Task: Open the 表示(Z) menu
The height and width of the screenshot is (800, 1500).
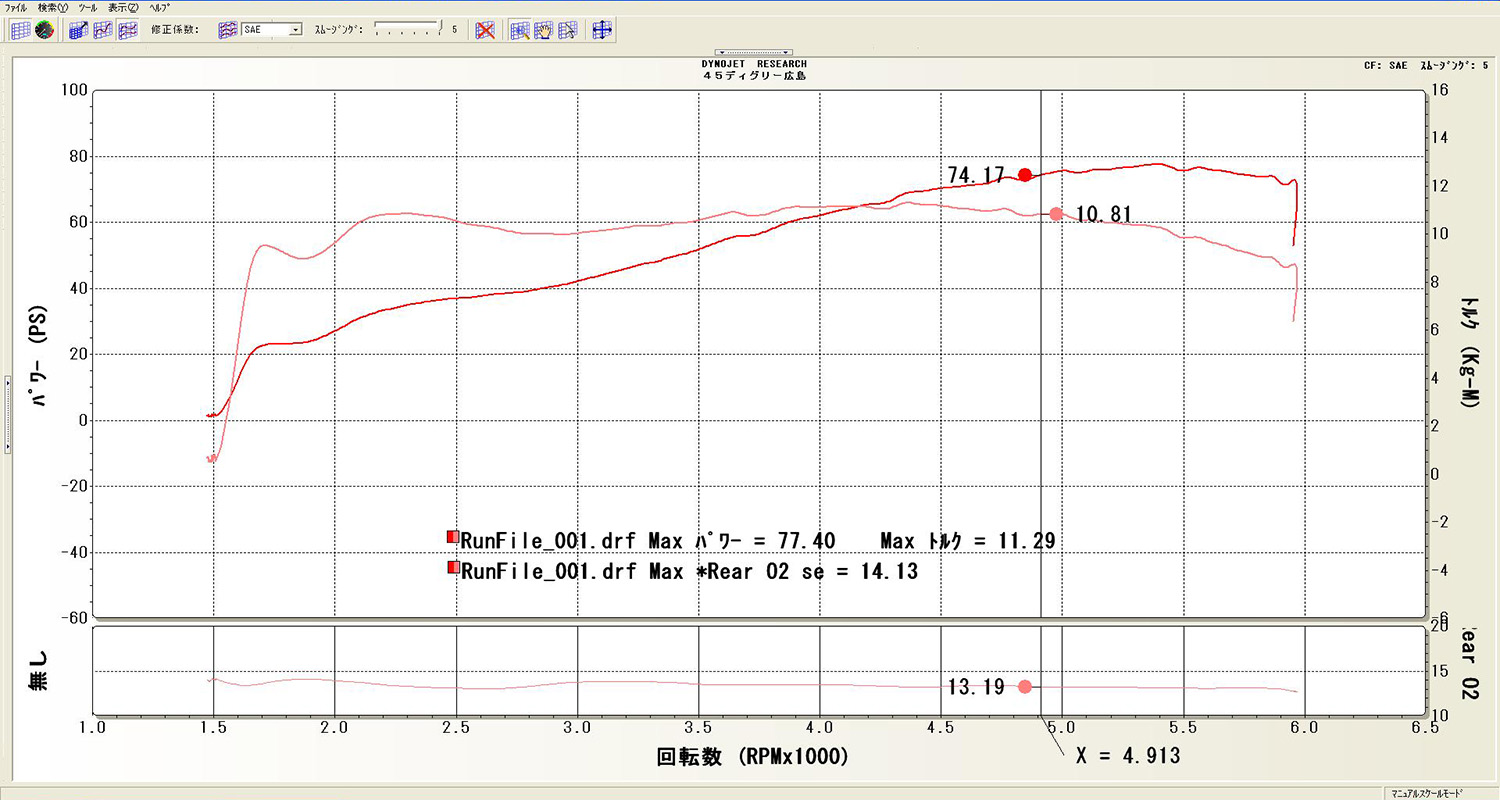Action: tap(124, 7)
